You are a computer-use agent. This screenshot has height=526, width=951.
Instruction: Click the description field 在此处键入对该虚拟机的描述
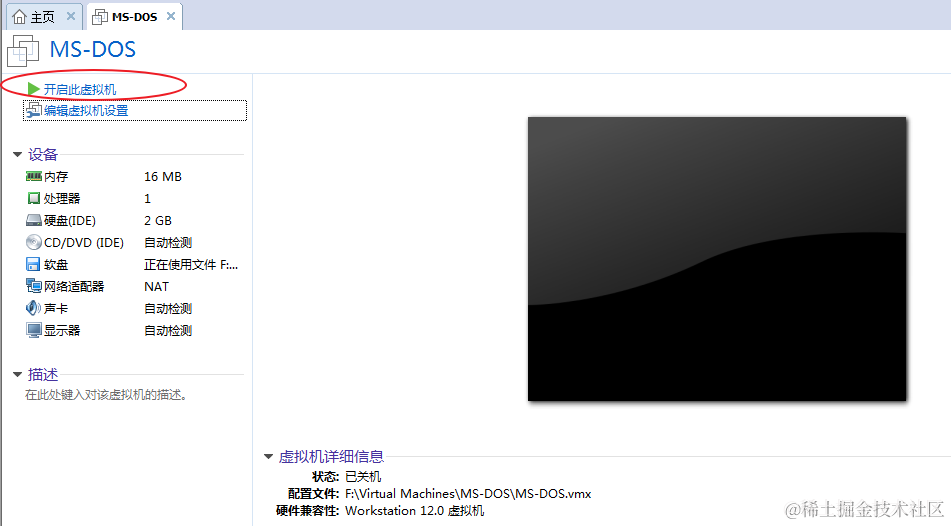click(x=106, y=395)
